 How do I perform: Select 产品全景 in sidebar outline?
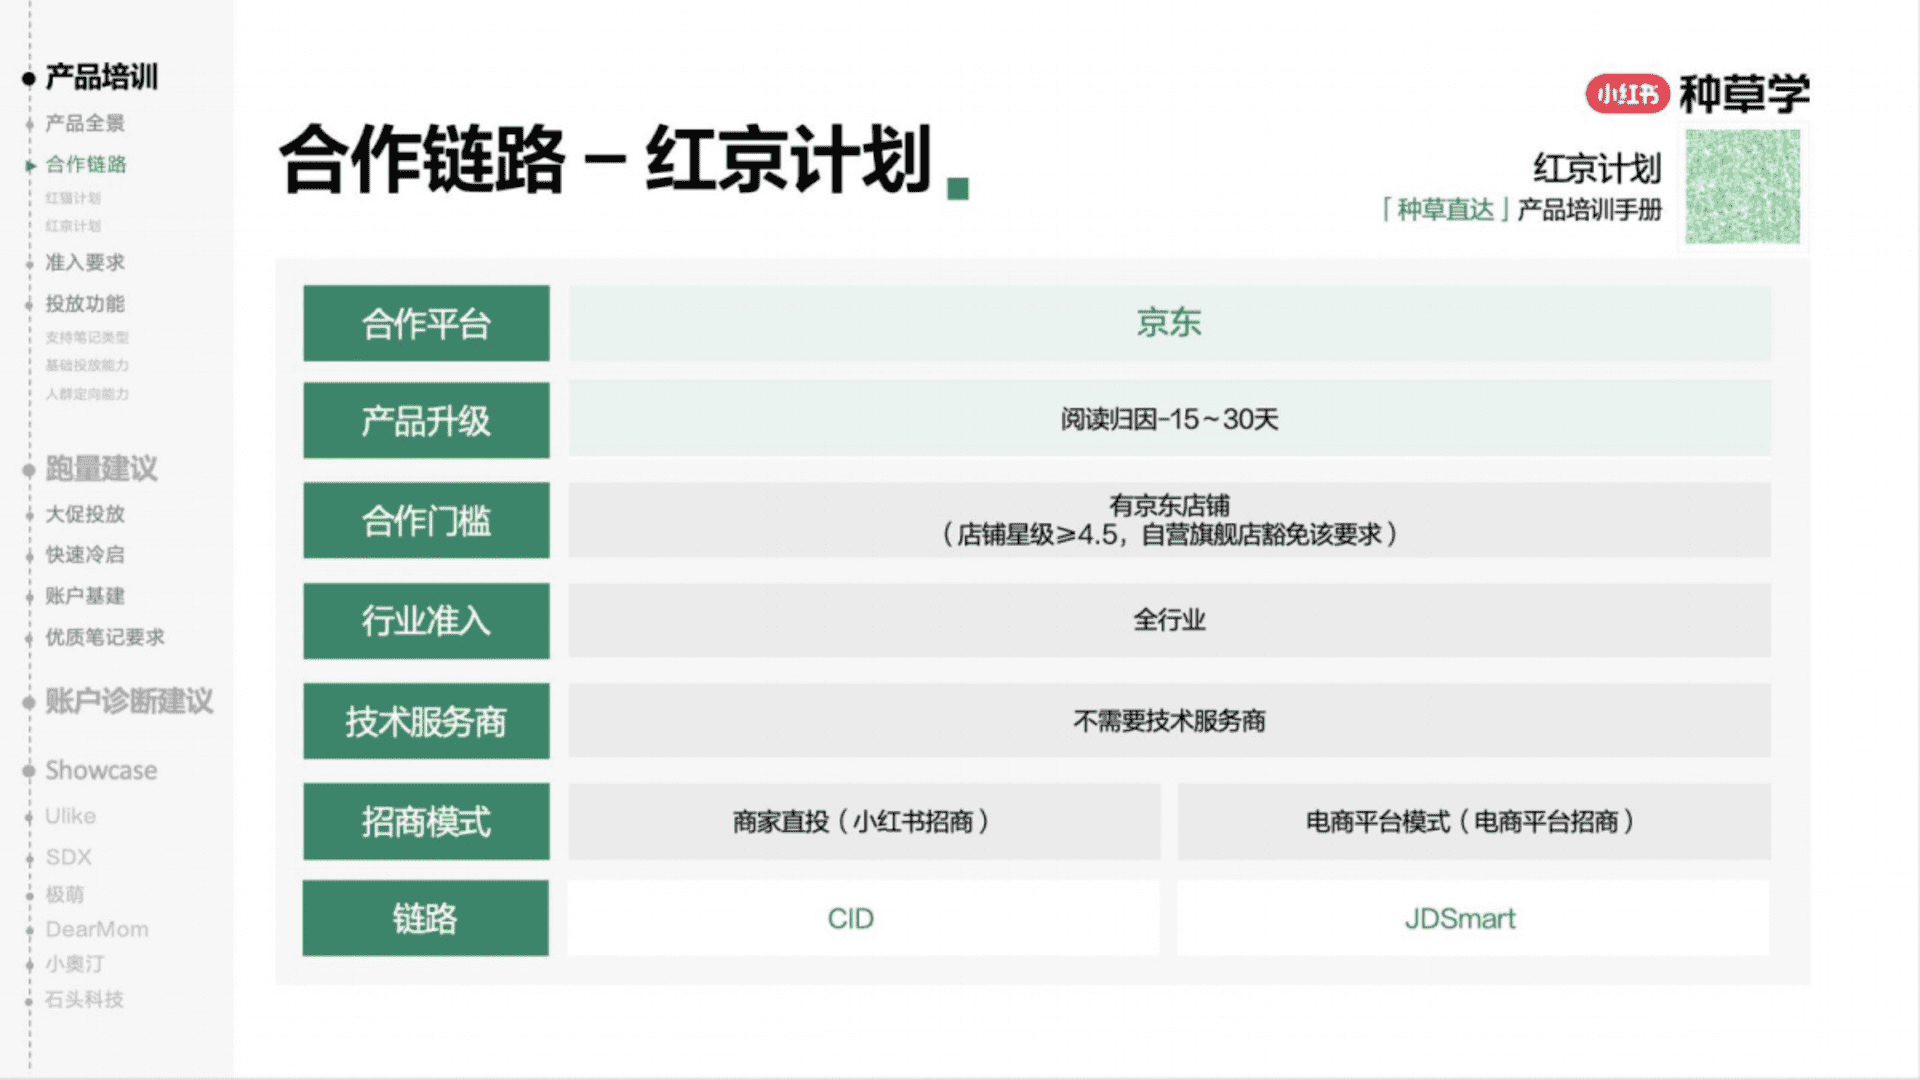(85, 123)
